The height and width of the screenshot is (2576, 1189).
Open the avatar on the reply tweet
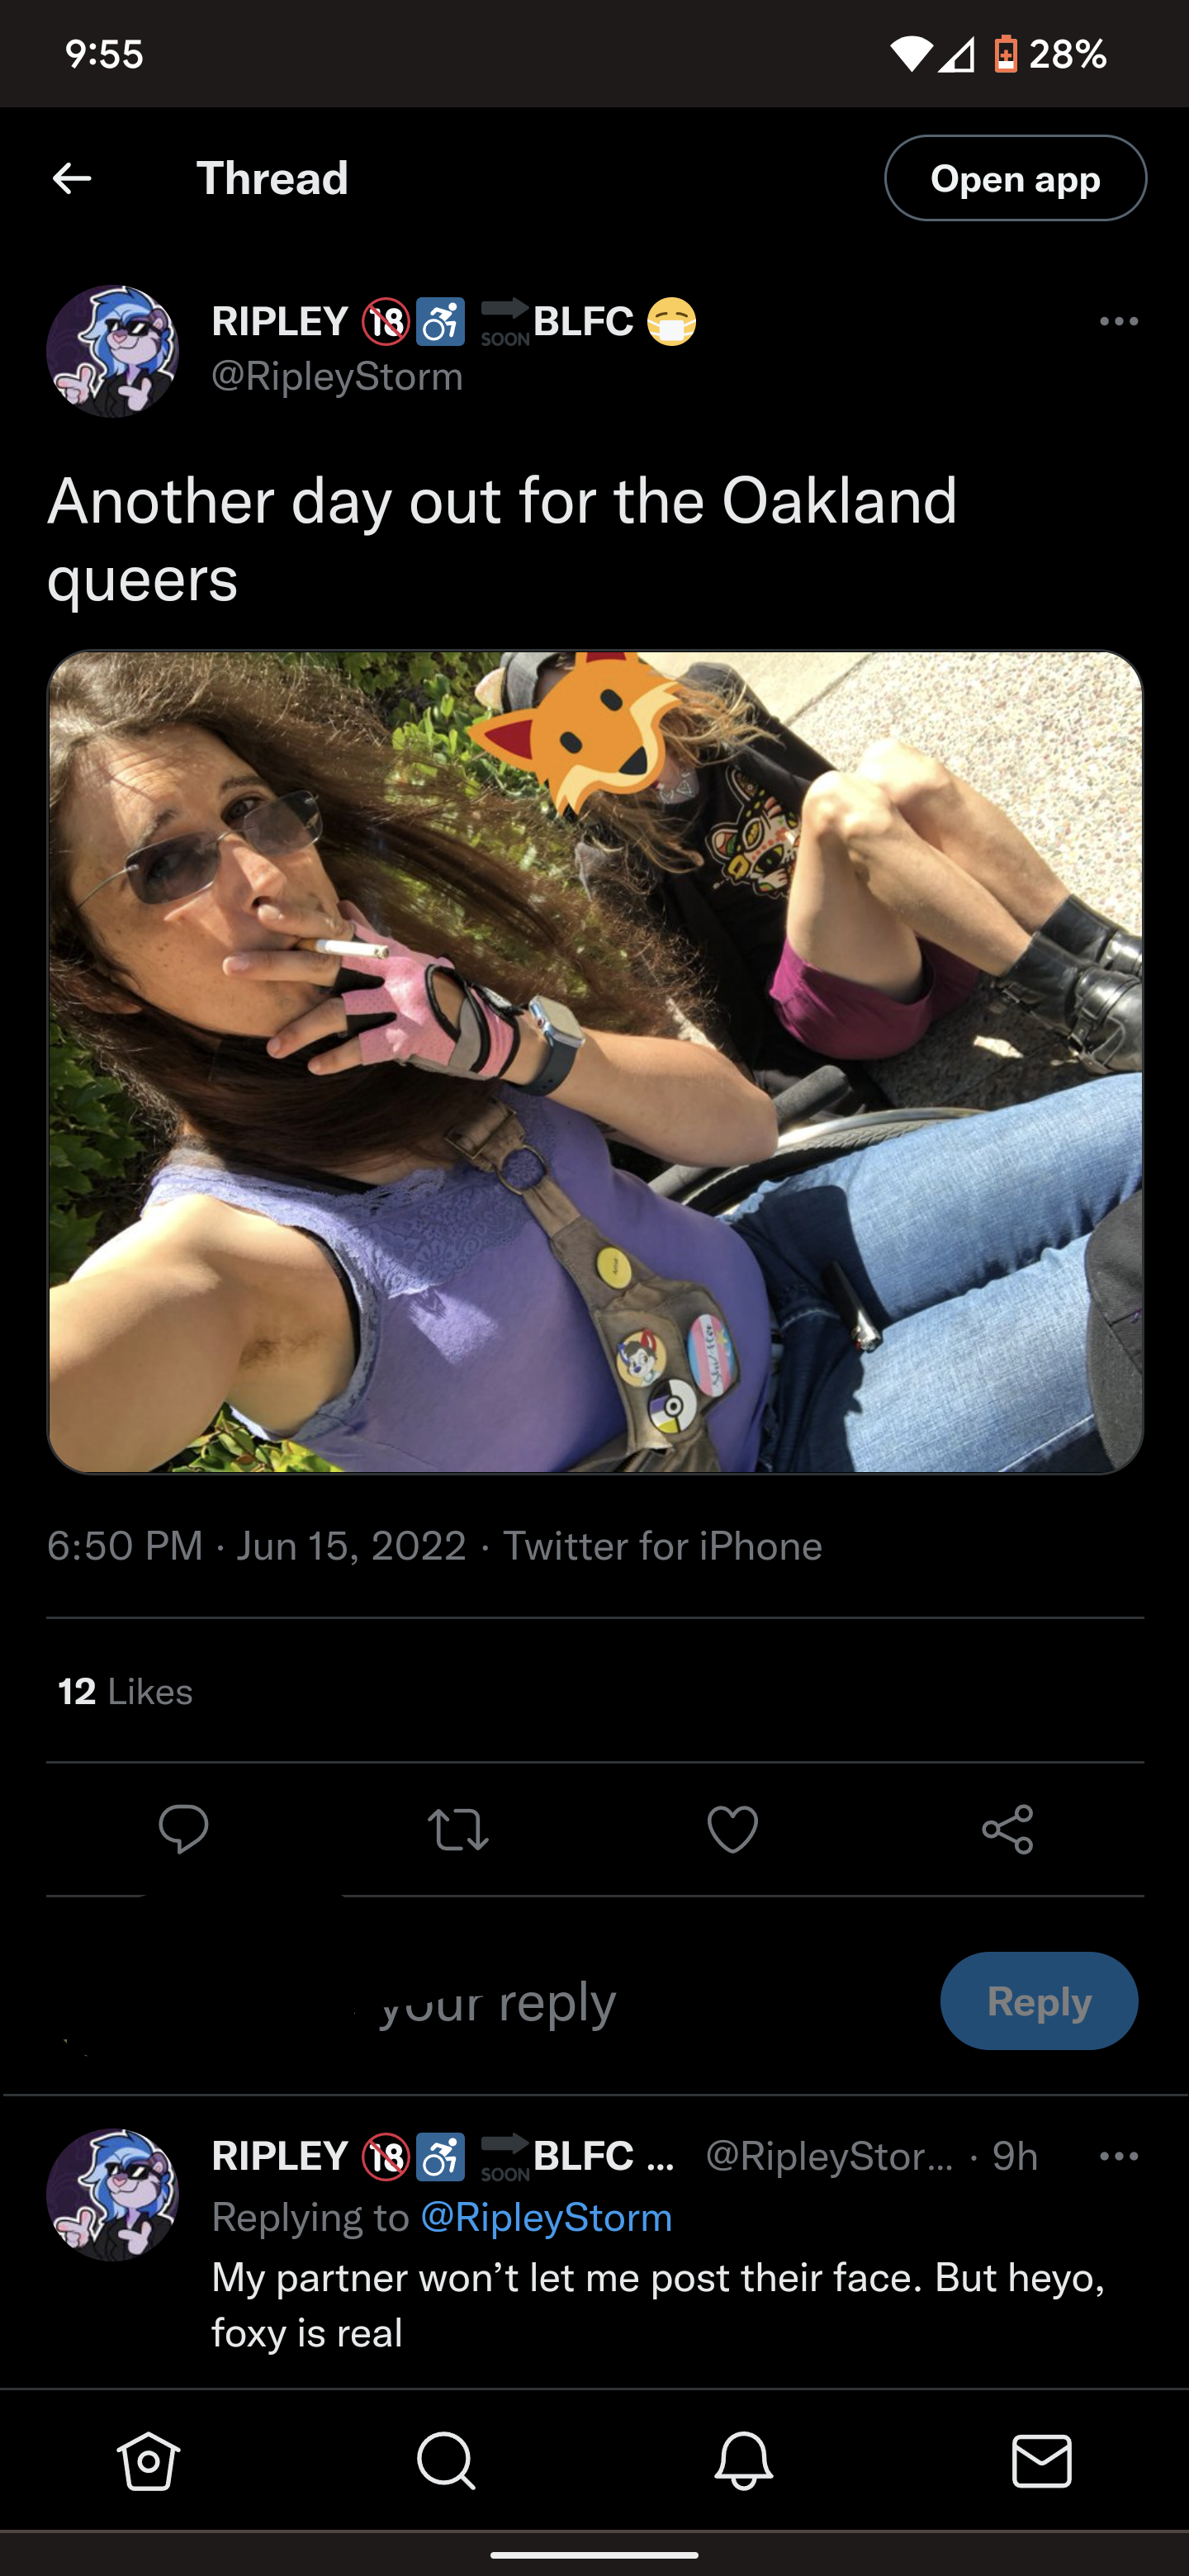[x=113, y=2195]
